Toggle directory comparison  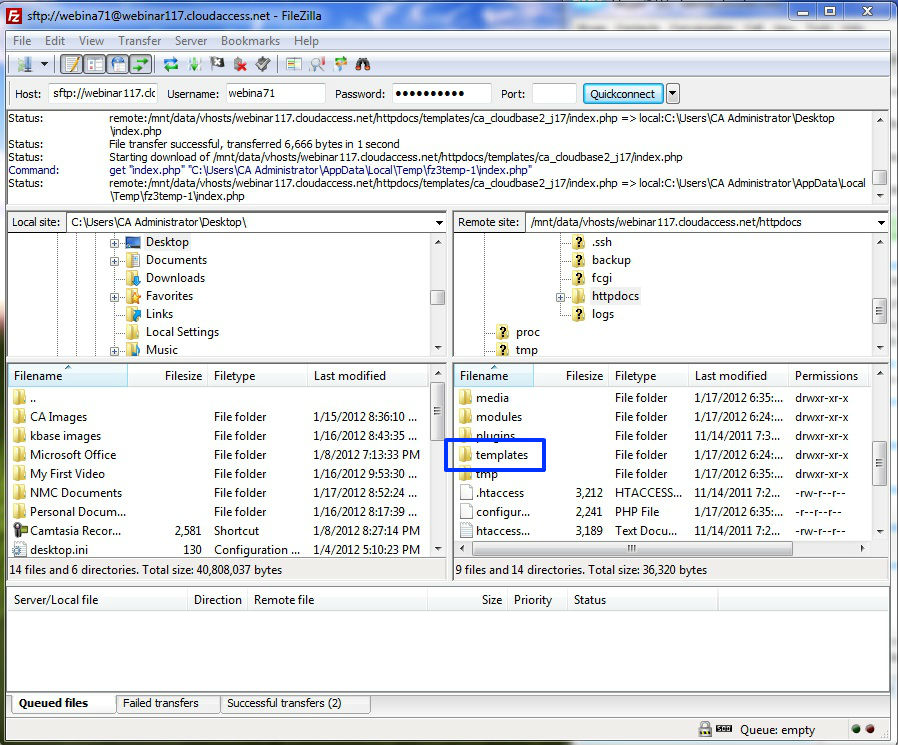(x=317, y=64)
